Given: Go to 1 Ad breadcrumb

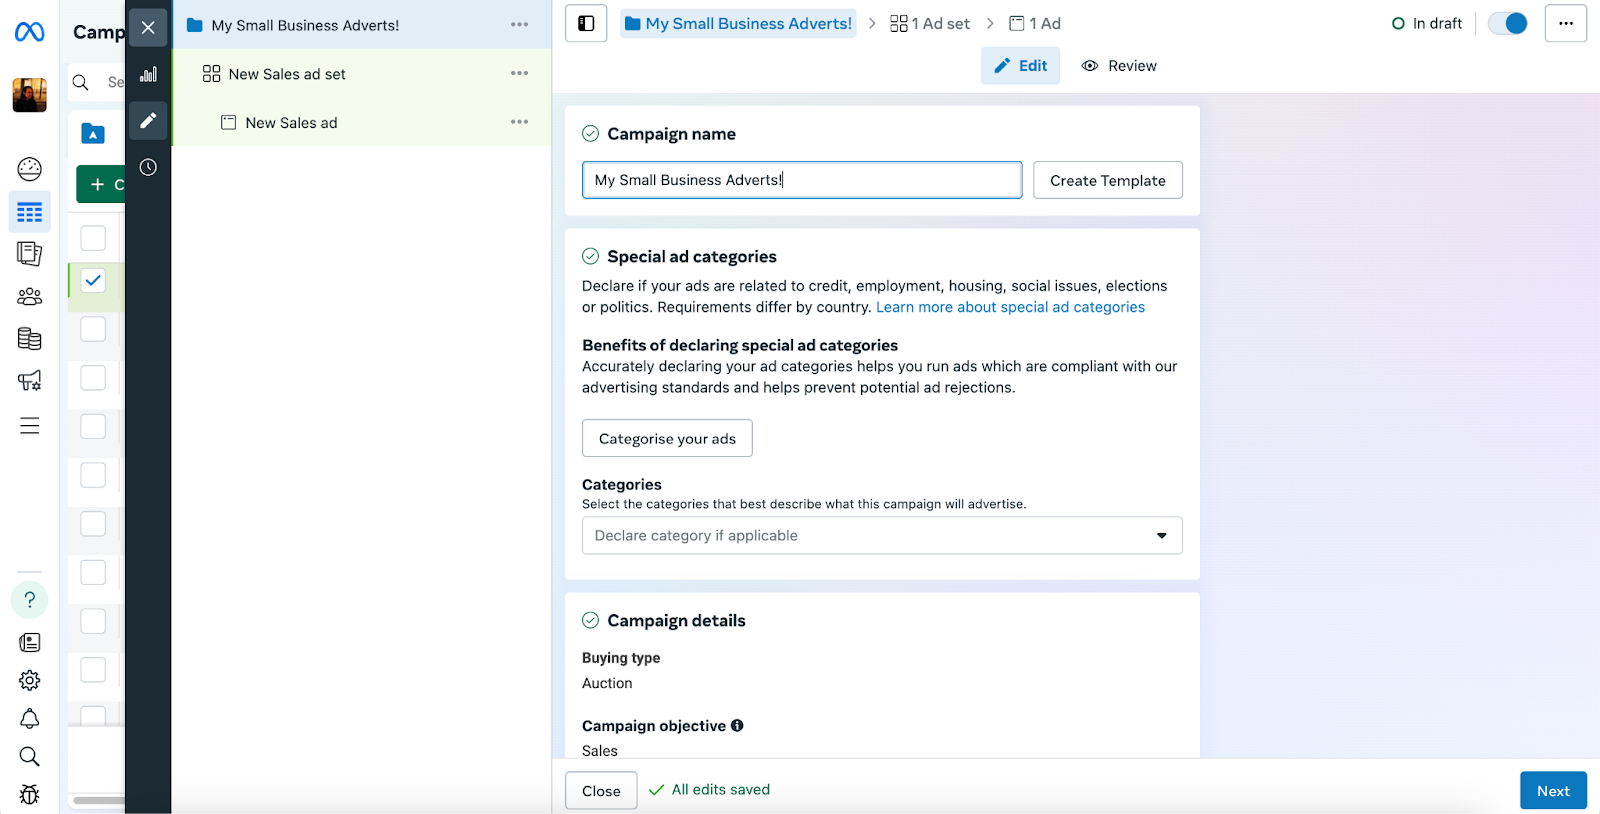Looking at the screenshot, I should 1035,24.
